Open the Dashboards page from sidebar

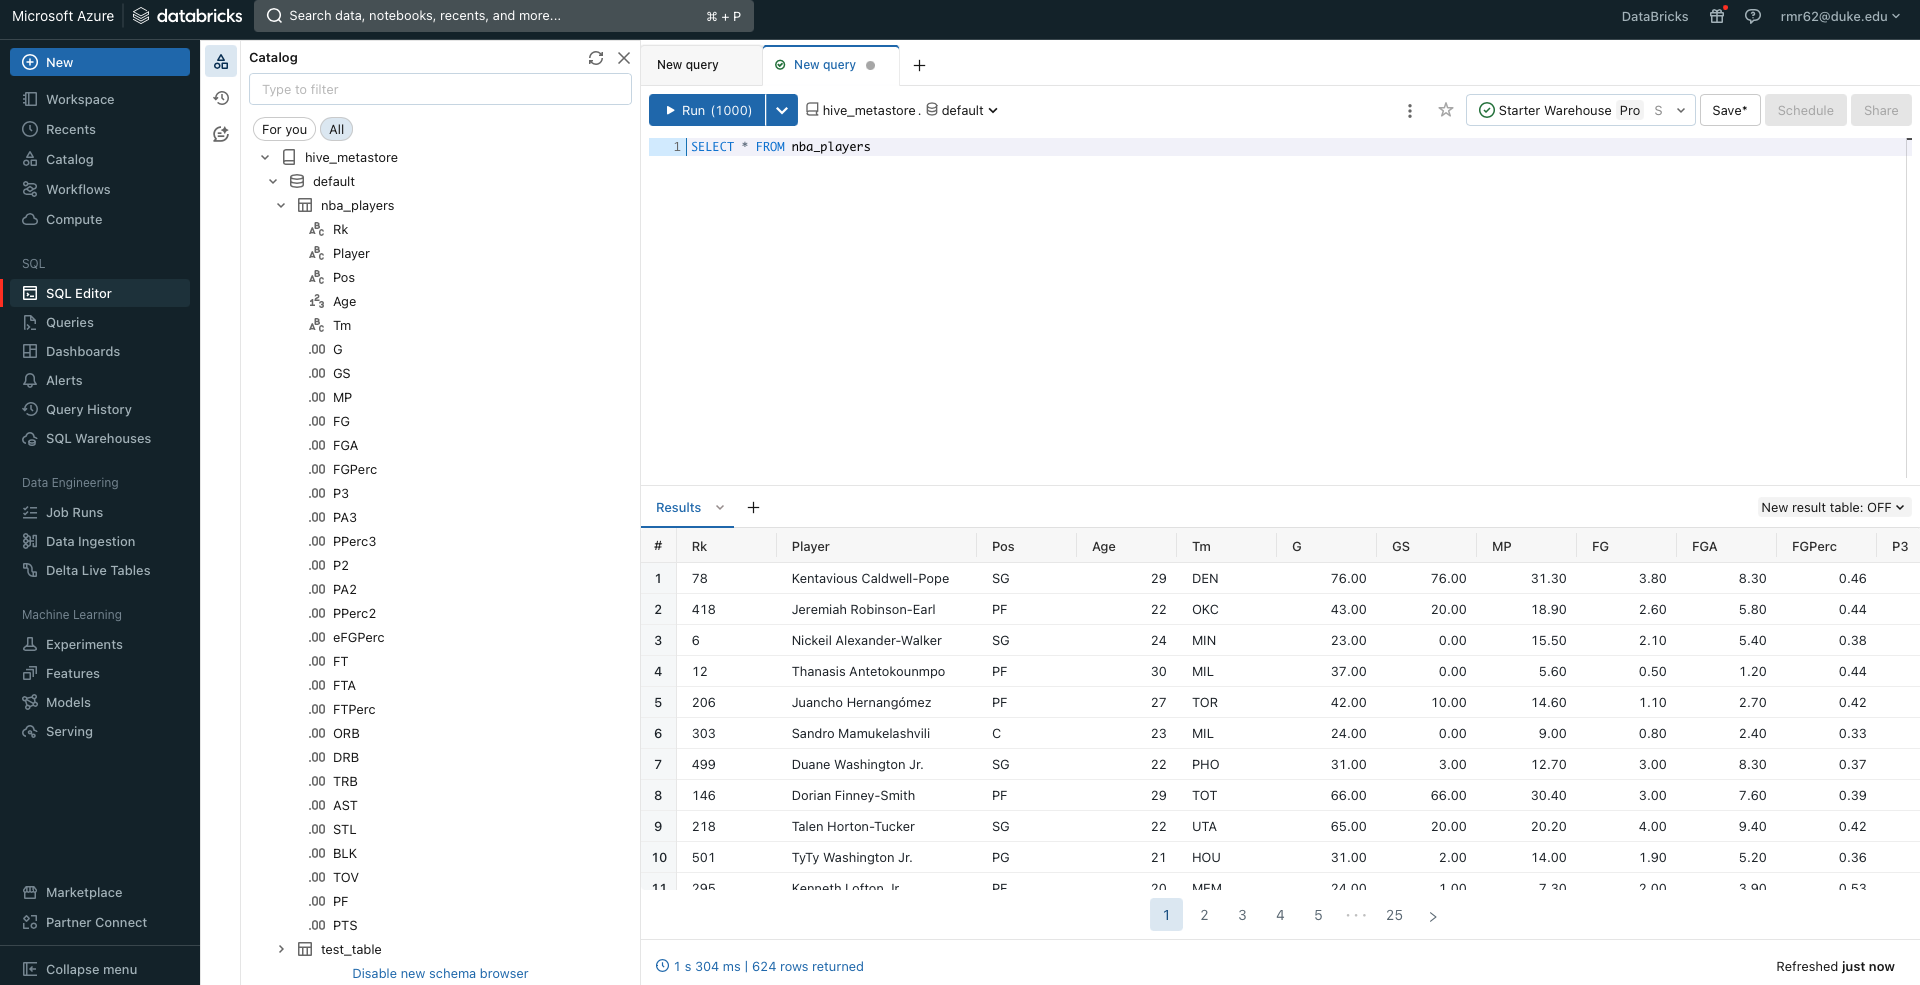(83, 351)
